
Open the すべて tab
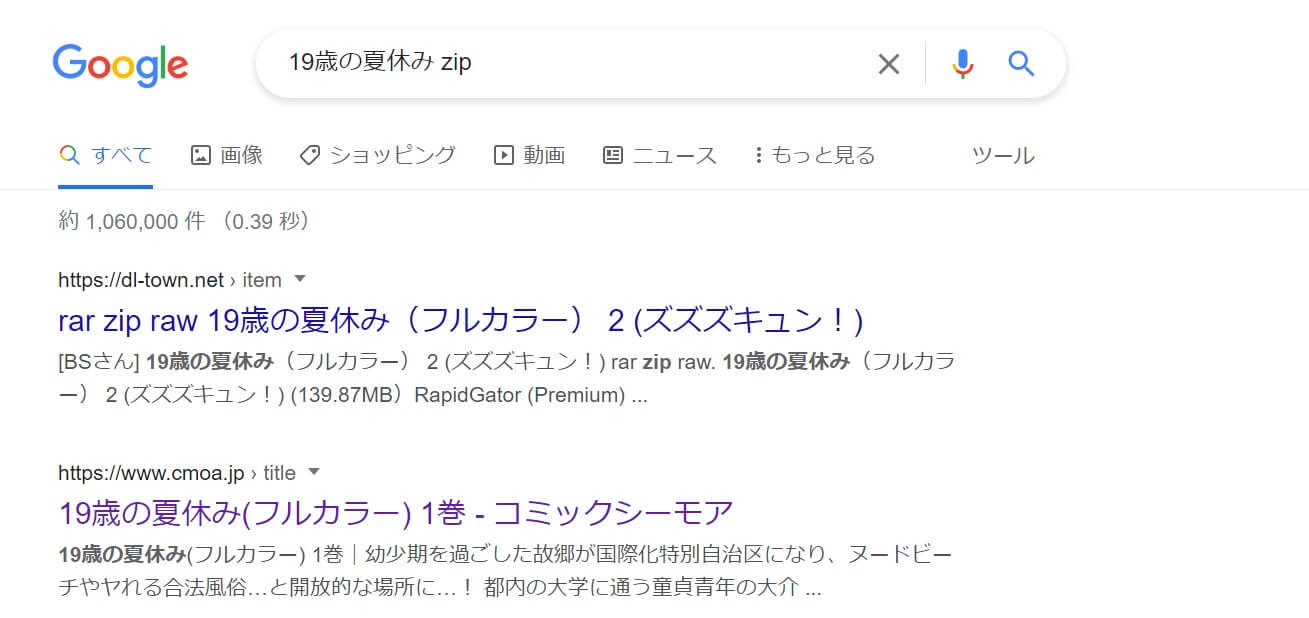[106, 155]
